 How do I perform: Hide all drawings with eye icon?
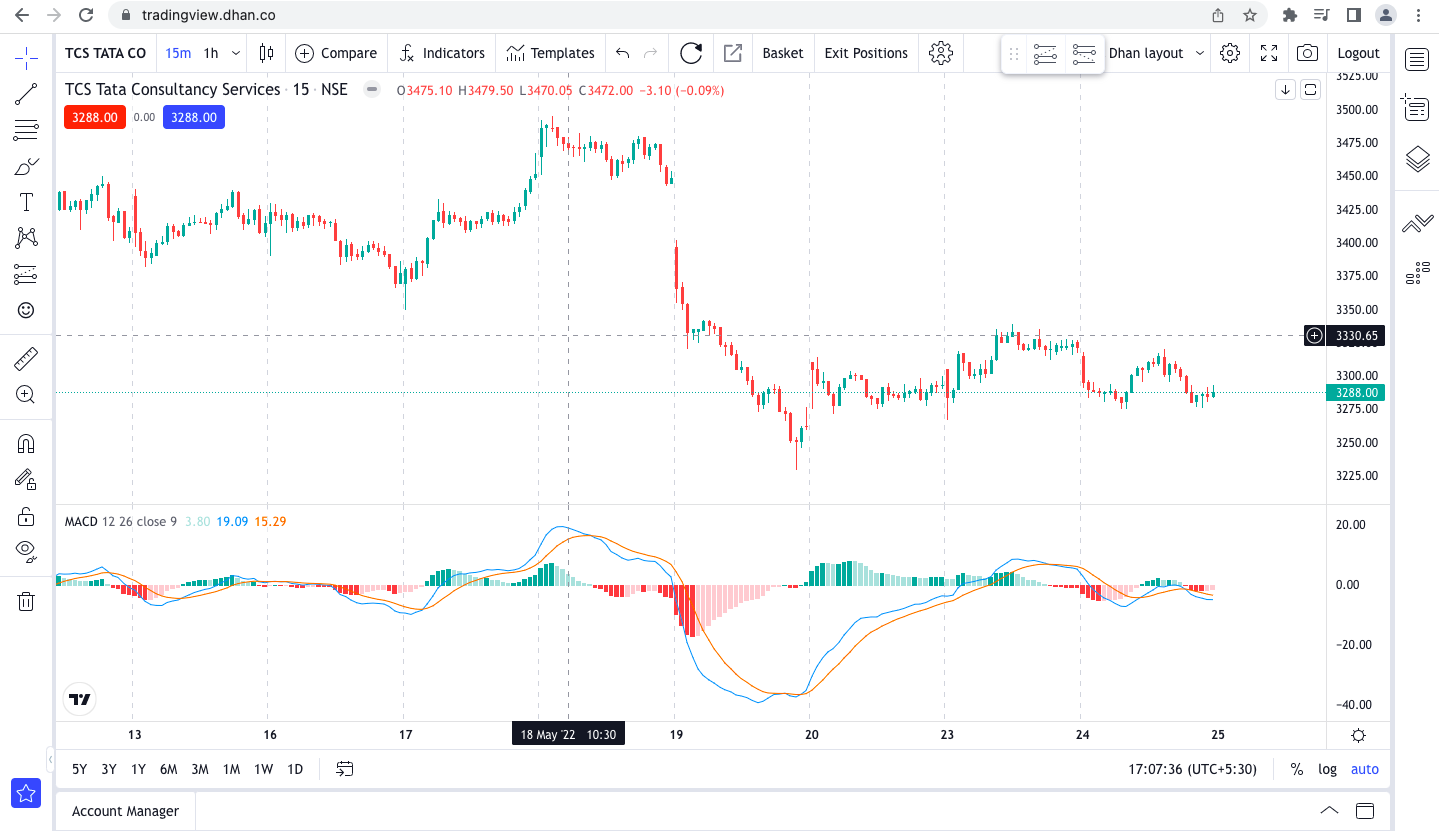tap(26, 551)
